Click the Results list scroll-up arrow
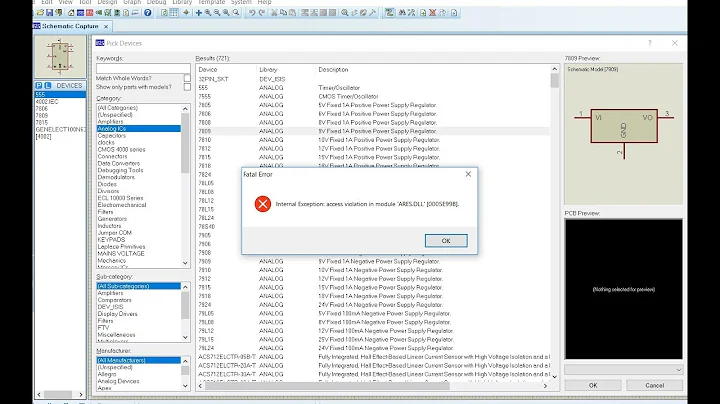The height and width of the screenshot is (404, 720). tap(555, 69)
